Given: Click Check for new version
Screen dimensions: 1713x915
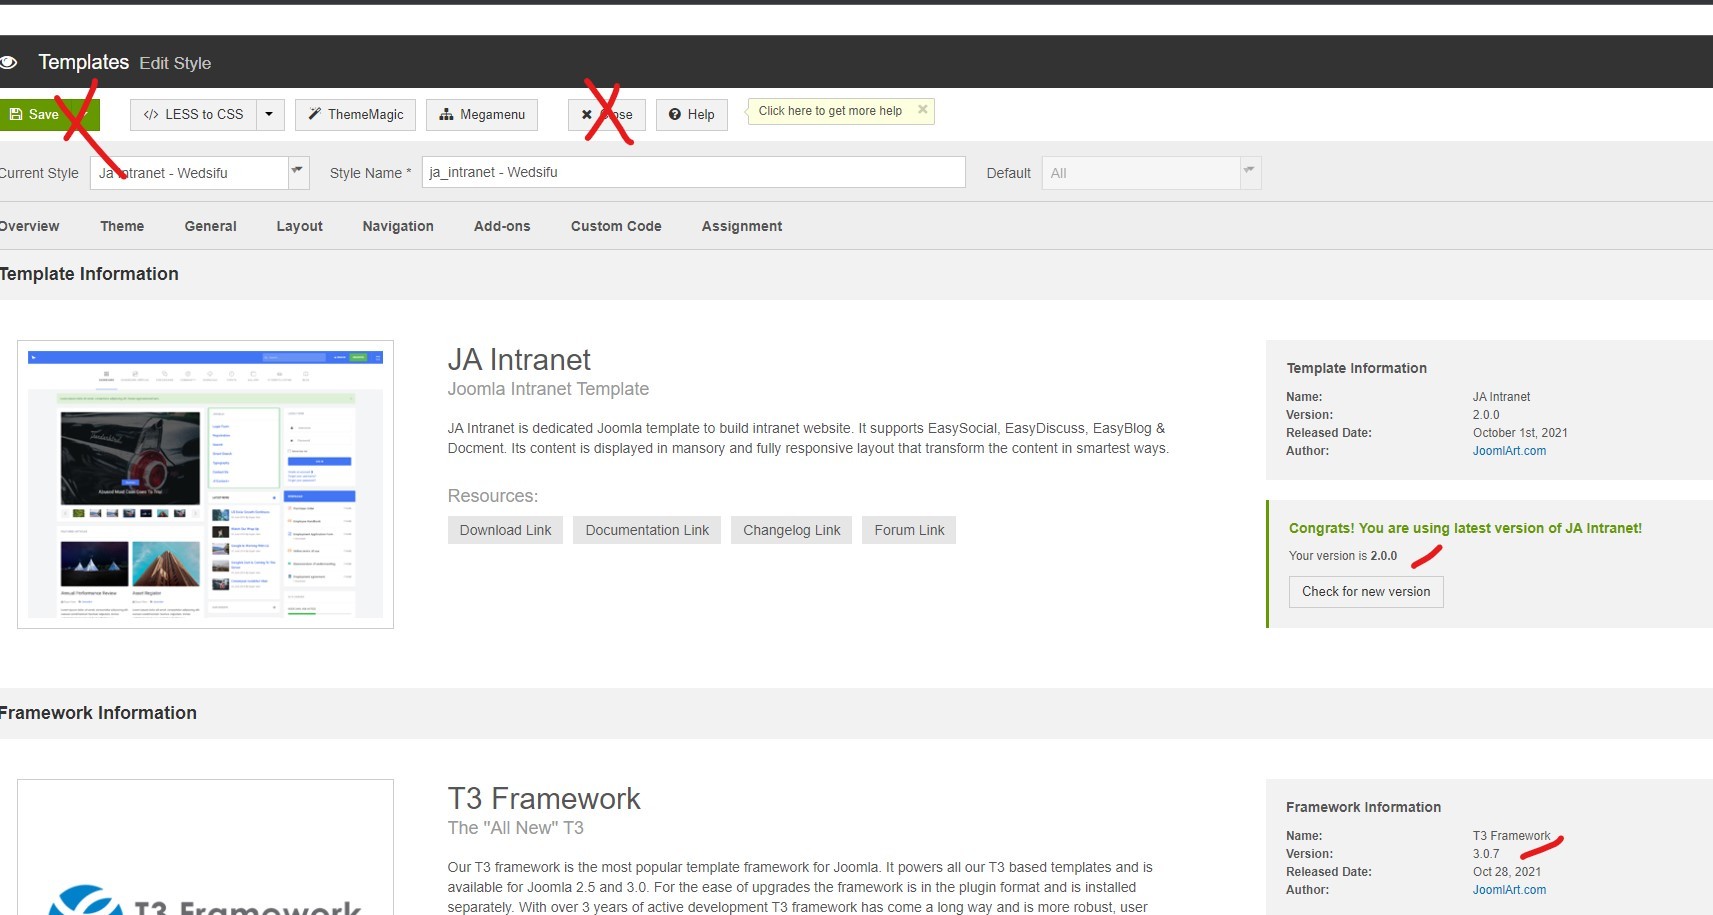Looking at the screenshot, I should tap(1366, 592).
